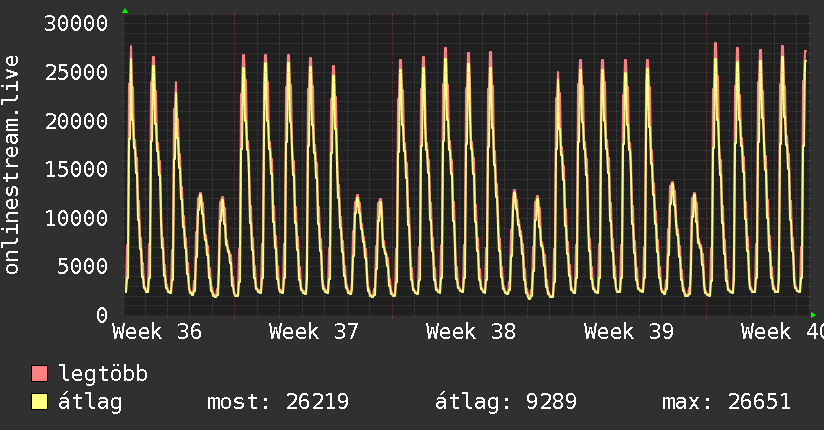Click the 10000 y-axis label
The image size is (824, 430).
tap(76, 218)
